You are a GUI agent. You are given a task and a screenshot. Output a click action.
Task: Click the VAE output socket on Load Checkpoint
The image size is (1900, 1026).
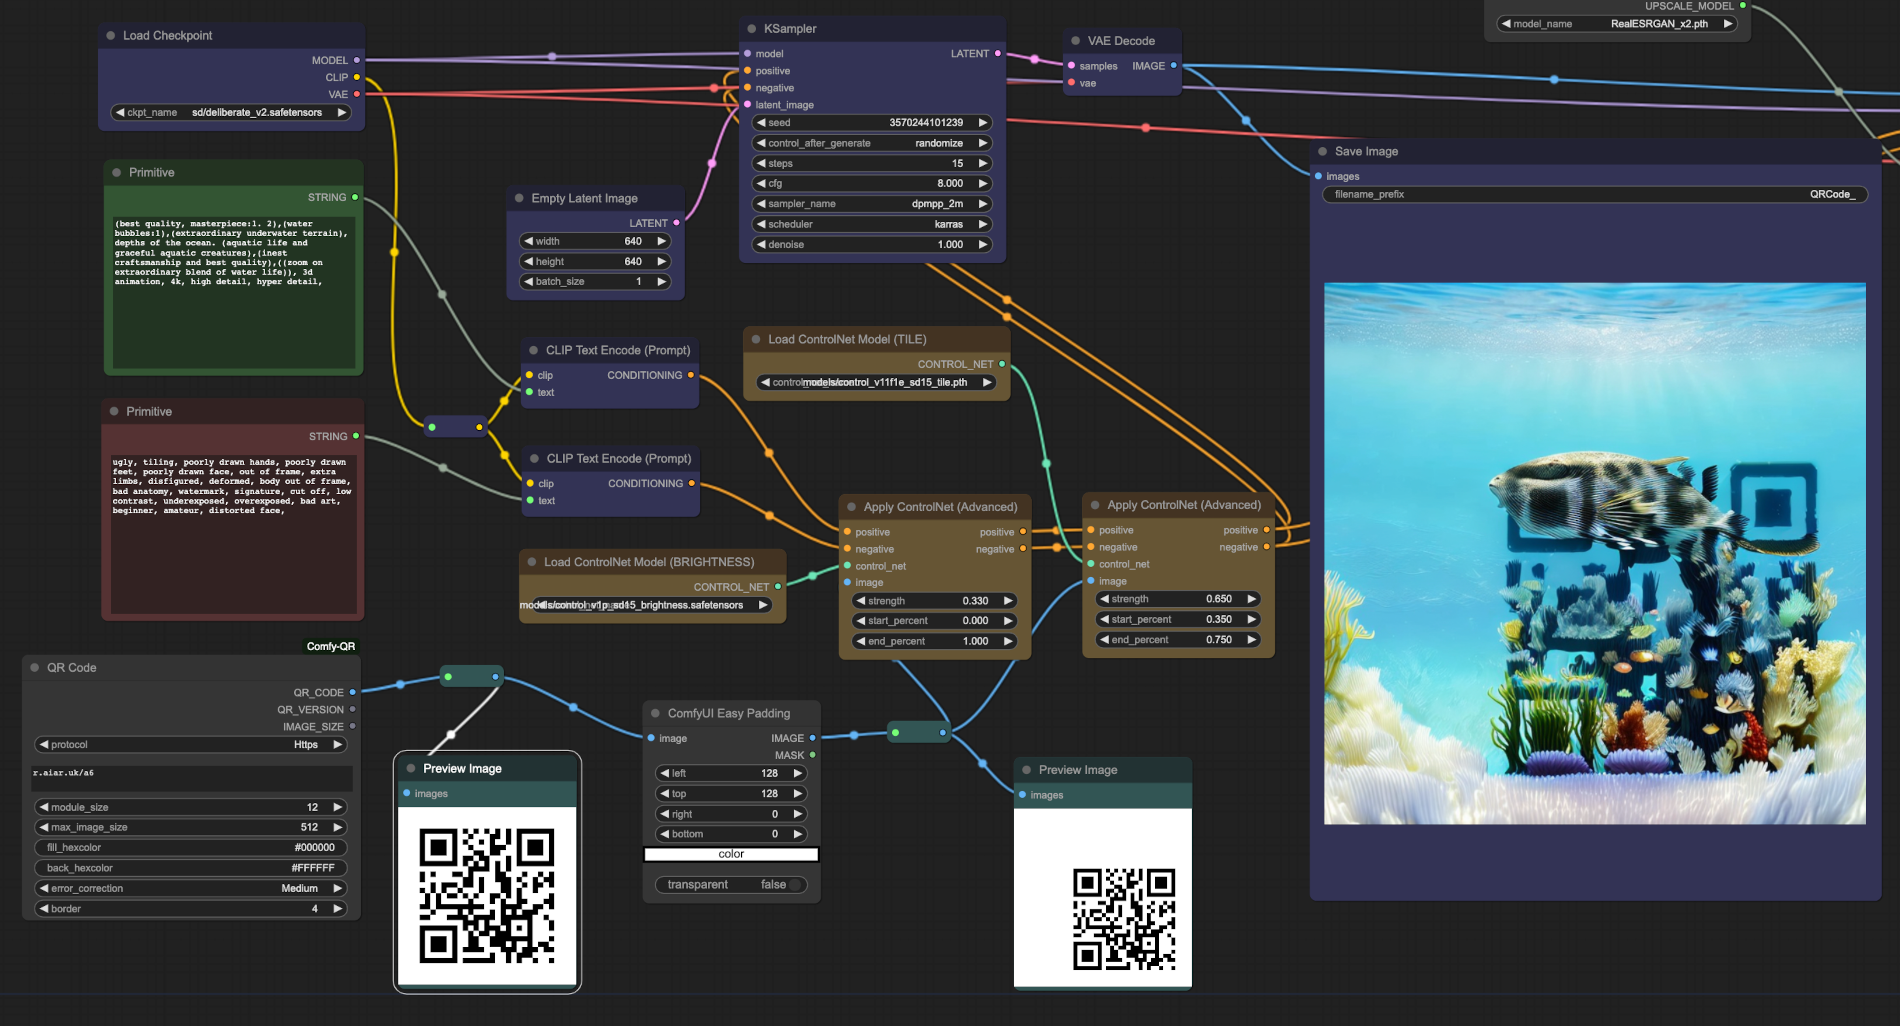(x=356, y=94)
